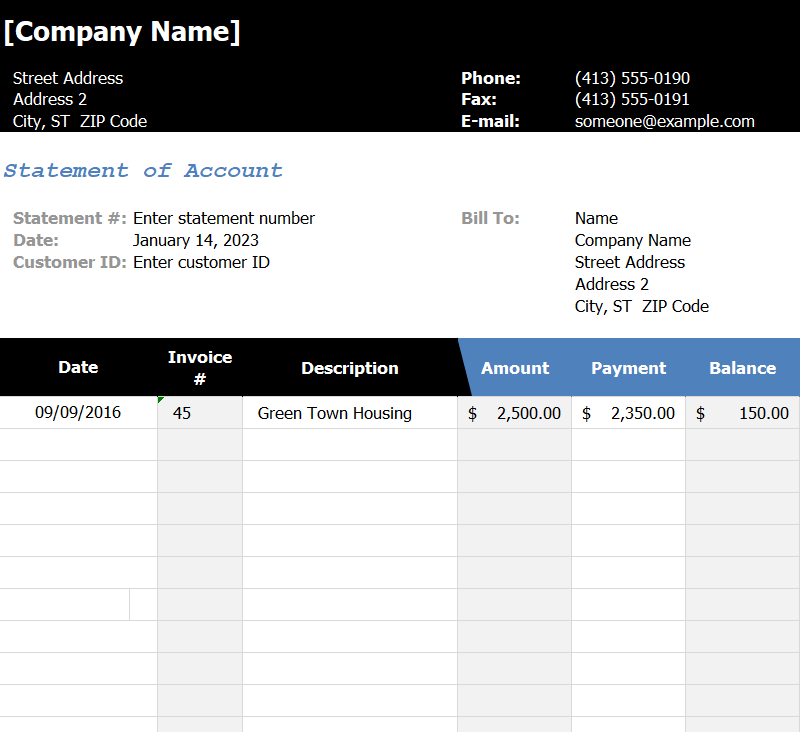Select the $2,350.00 payment cell

pos(628,413)
